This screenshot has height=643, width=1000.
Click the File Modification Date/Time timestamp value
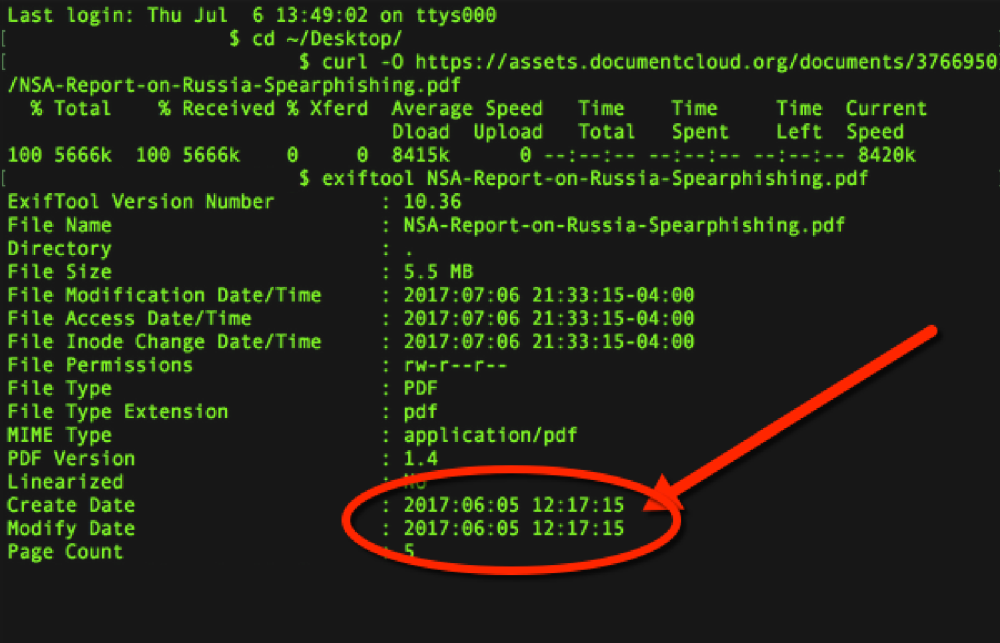(549, 295)
